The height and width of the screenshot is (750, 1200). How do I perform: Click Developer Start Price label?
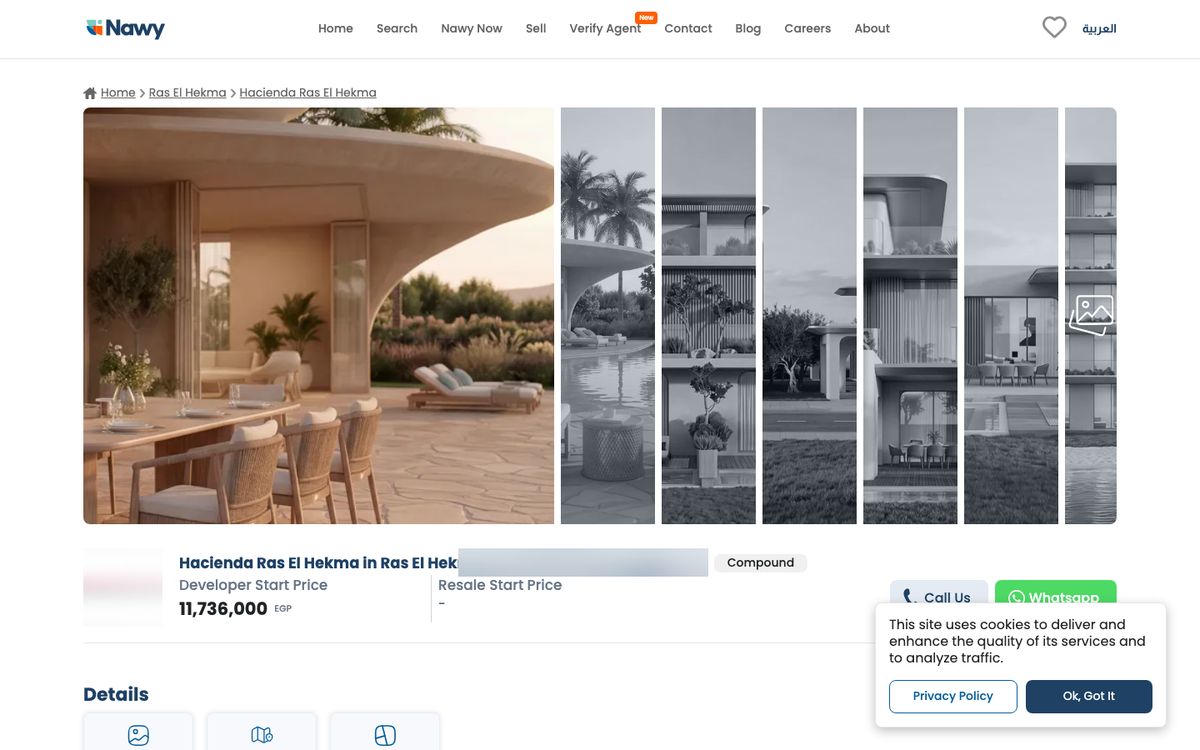click(253, 585)
